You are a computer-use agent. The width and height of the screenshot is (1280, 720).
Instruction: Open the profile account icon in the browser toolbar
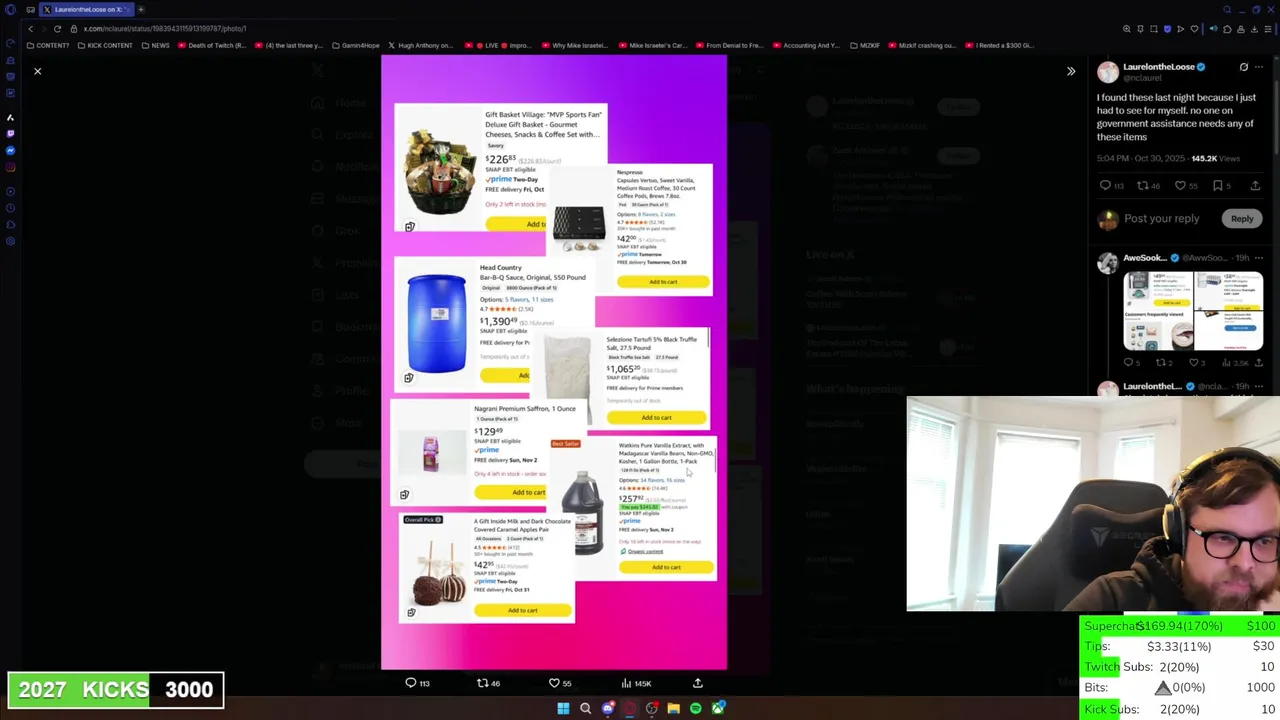click(1241, 29)
